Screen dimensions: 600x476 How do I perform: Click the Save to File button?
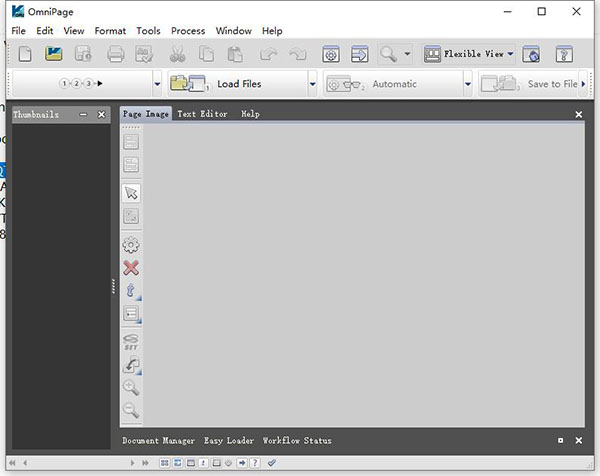530,84
